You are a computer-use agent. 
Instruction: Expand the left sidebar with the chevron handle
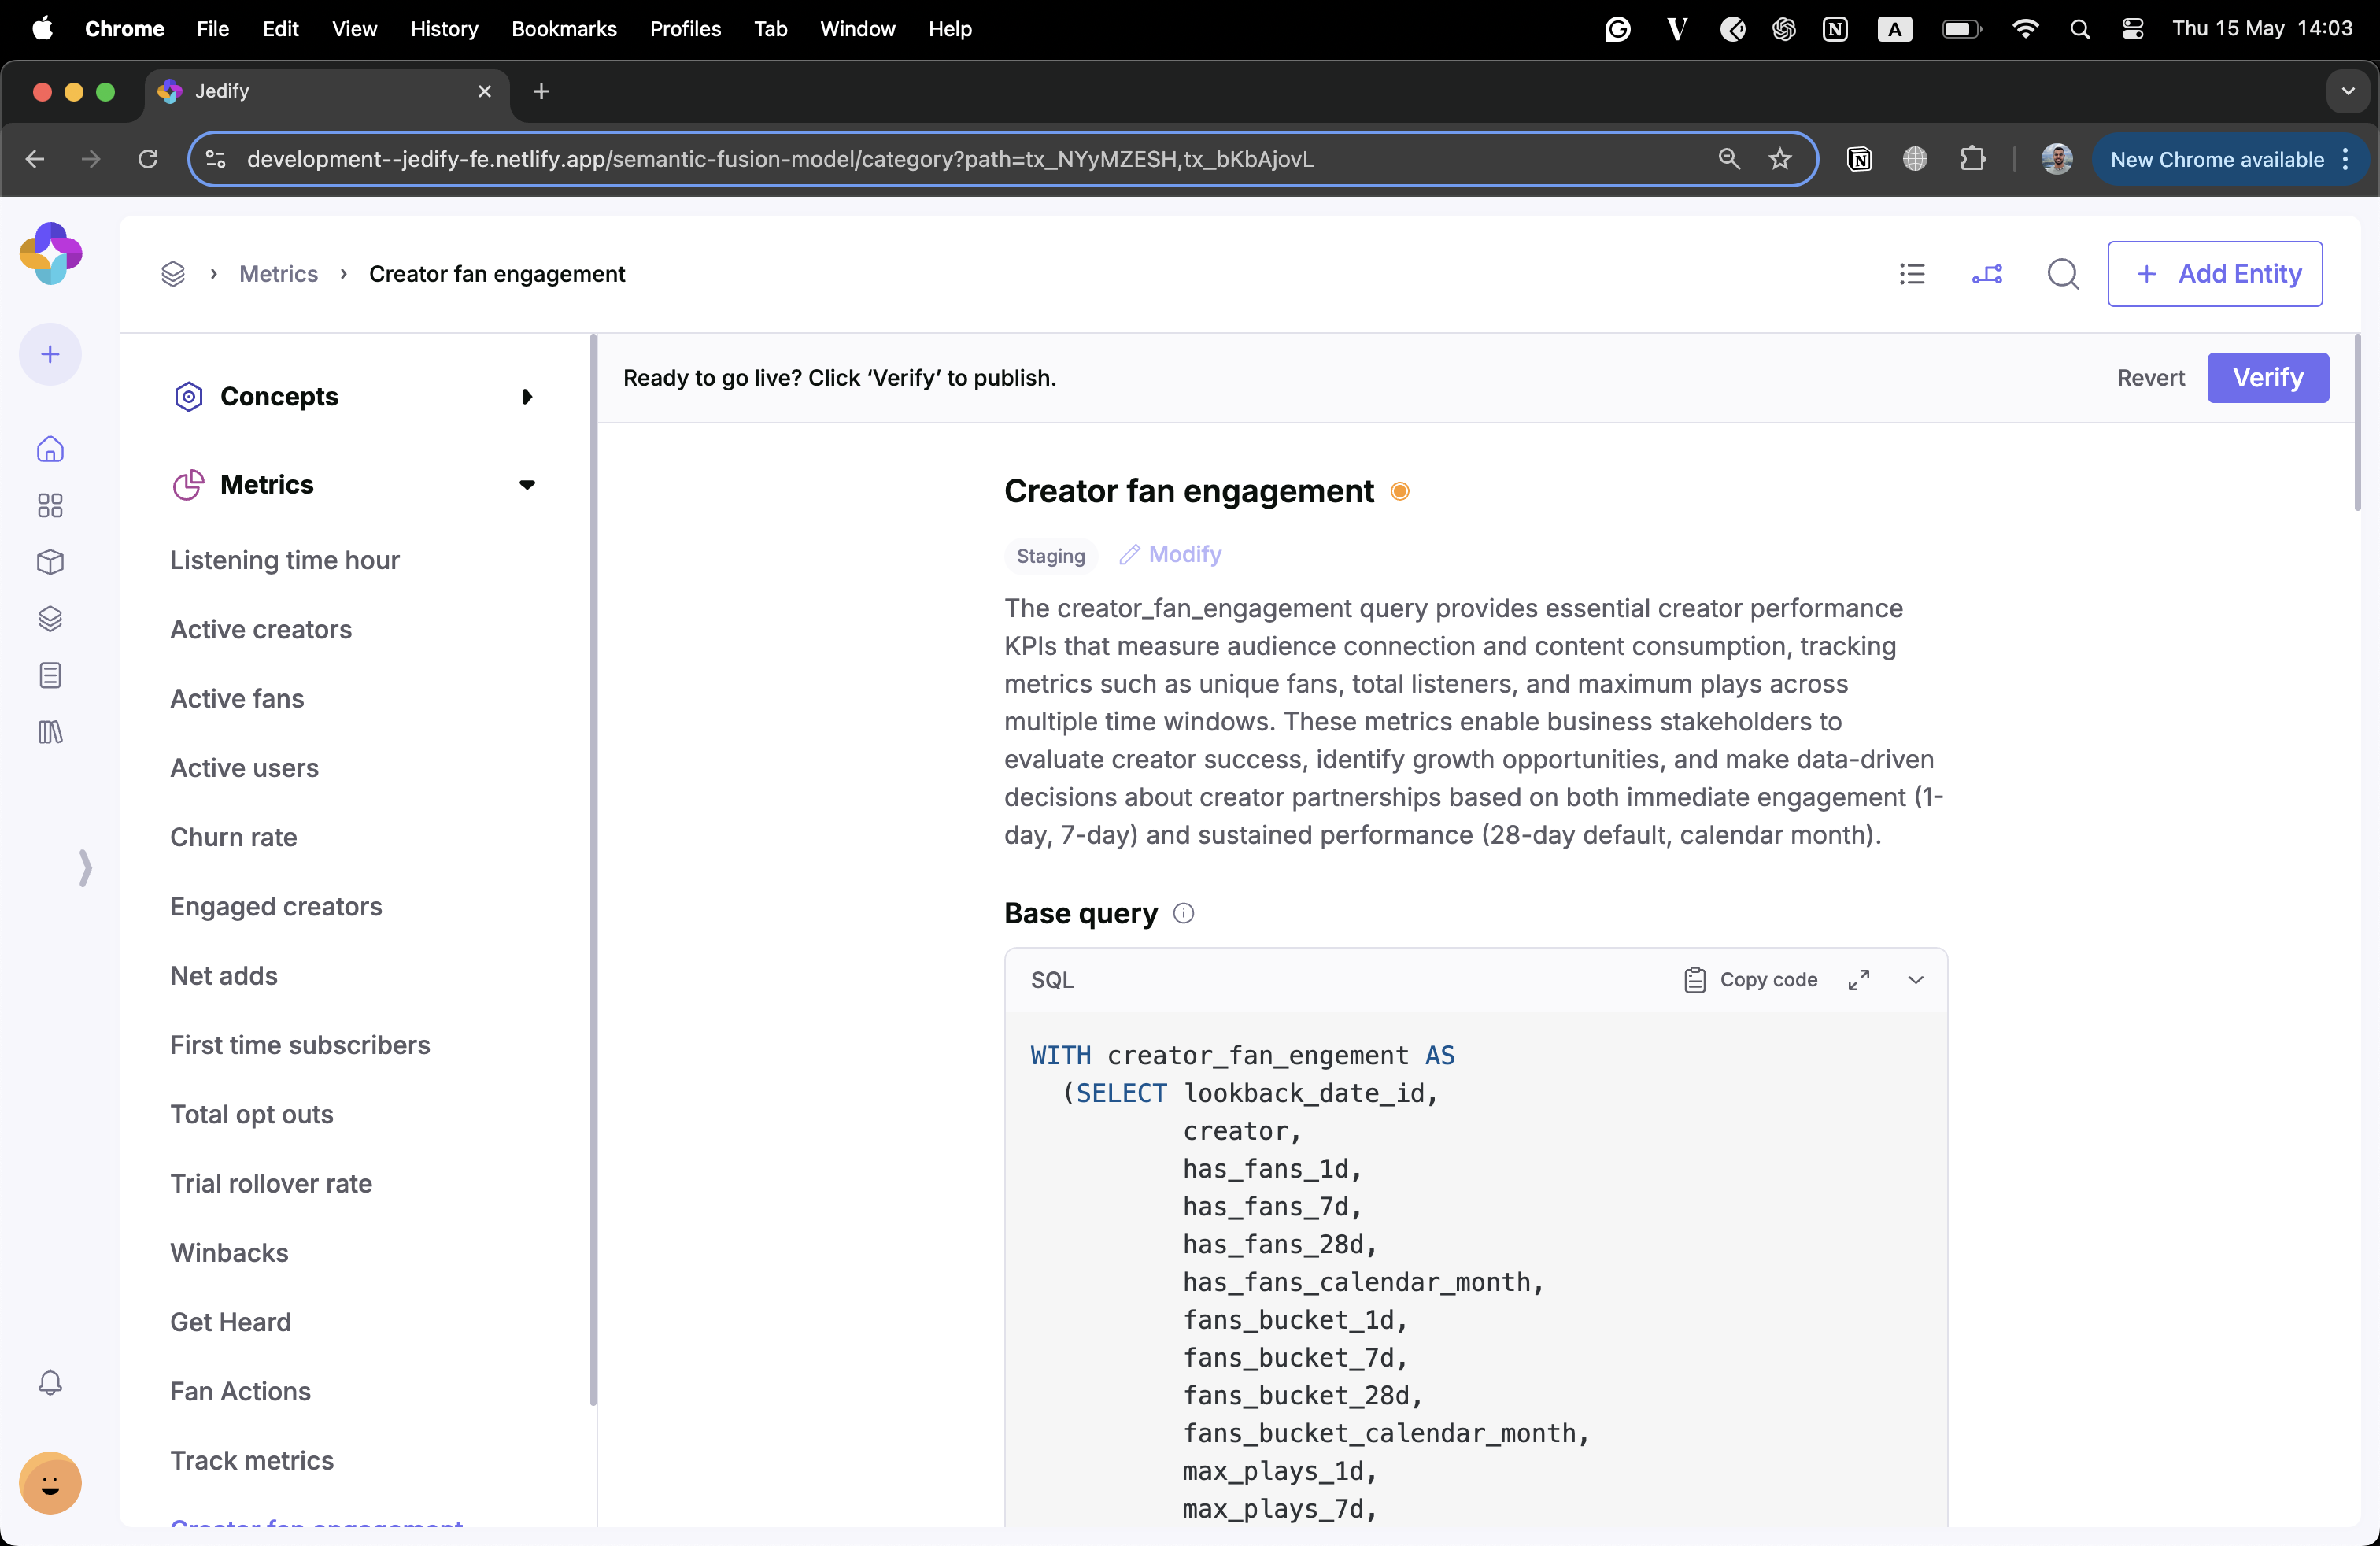pyautogui.click(x=85, y=867)
